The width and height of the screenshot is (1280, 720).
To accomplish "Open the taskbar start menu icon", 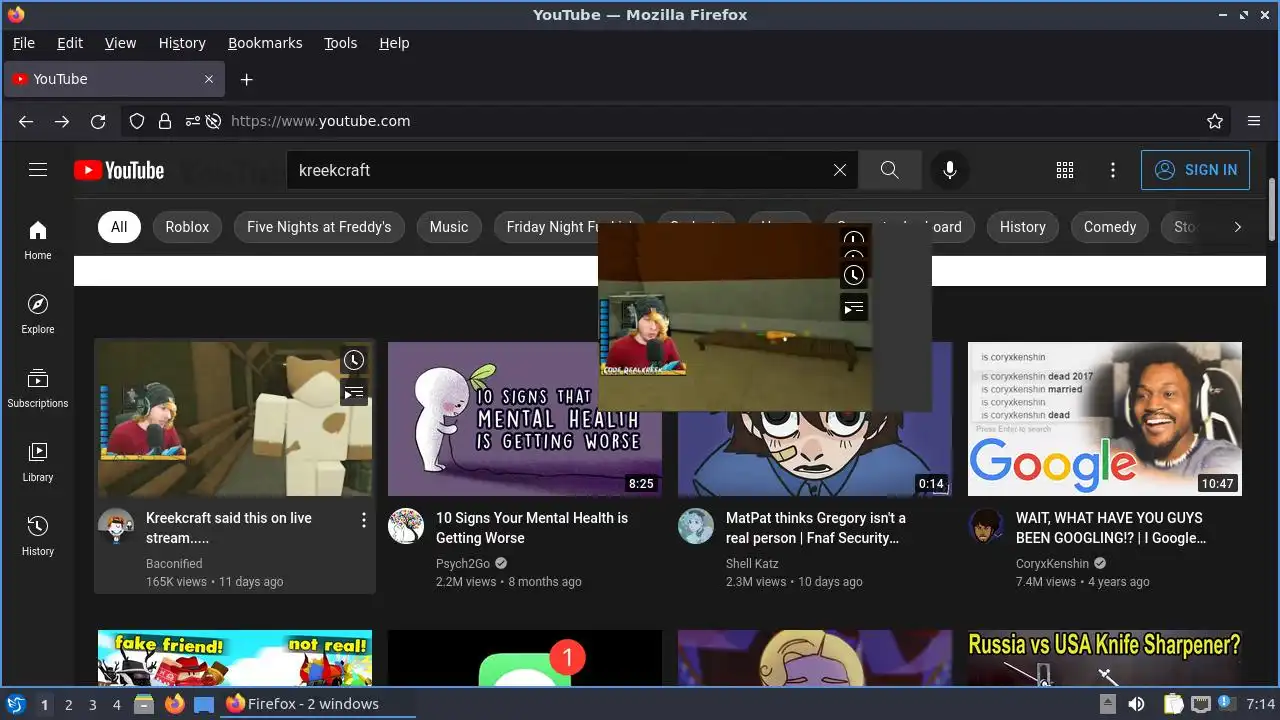I will [x=15, y=704].
